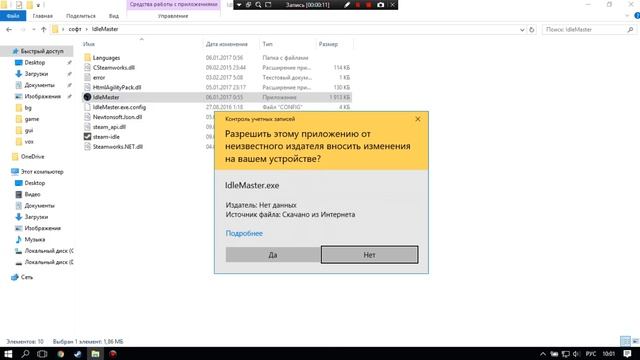The width and height of the screenshot is (640, 360).
Task: Click the volume icon in system tray
Action: pyautogui.click(x=576, y=354)
